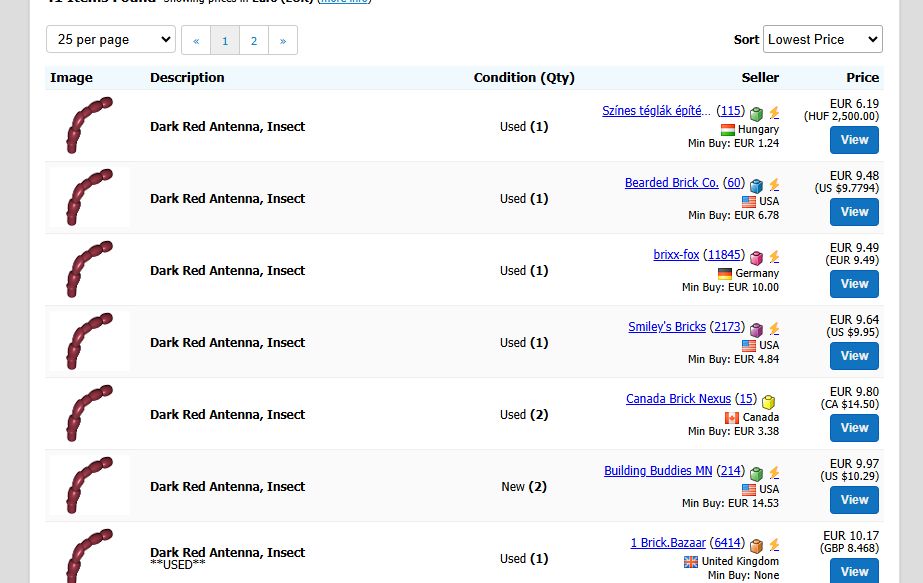Go to page 2 of results

[254, 41]
